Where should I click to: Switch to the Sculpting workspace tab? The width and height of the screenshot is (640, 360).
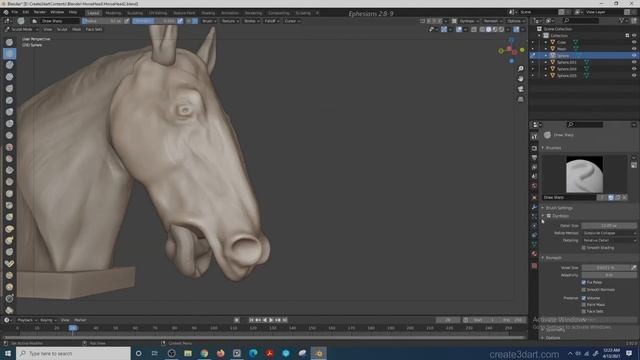point(135,13)
